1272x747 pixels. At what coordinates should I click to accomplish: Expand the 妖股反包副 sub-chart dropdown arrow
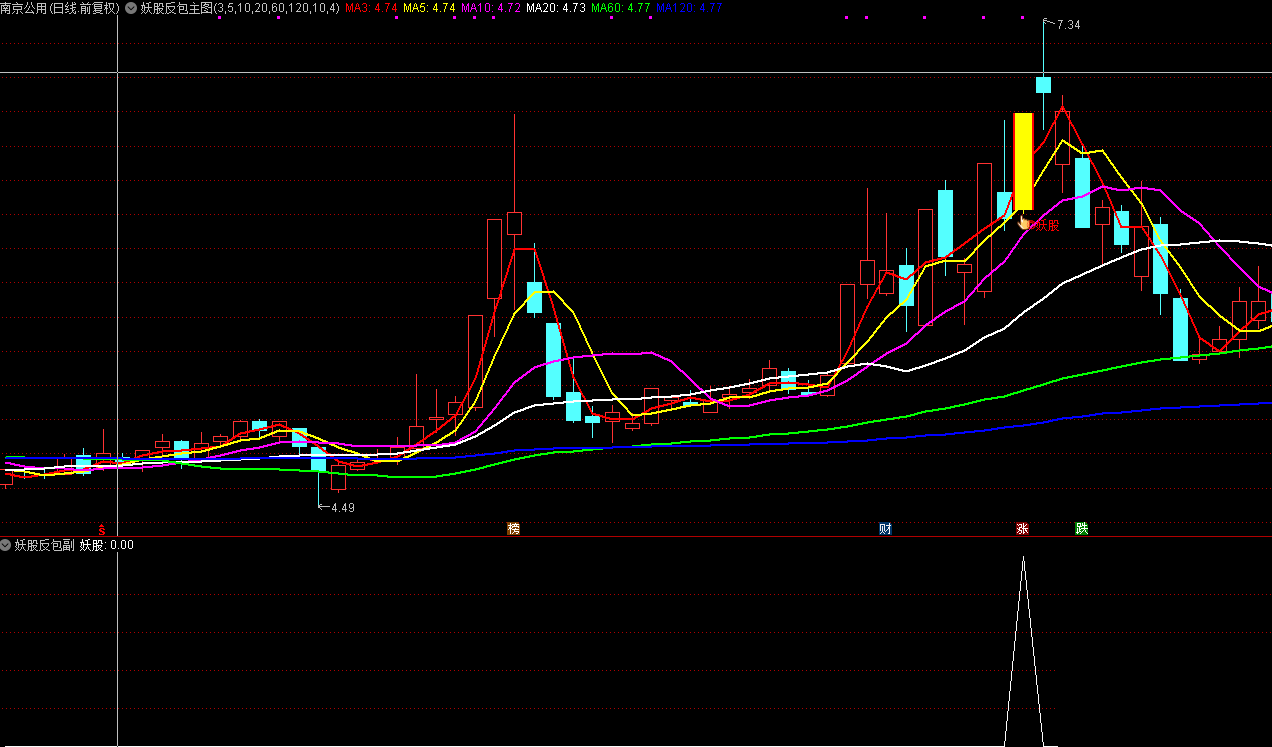pos(6,545)
